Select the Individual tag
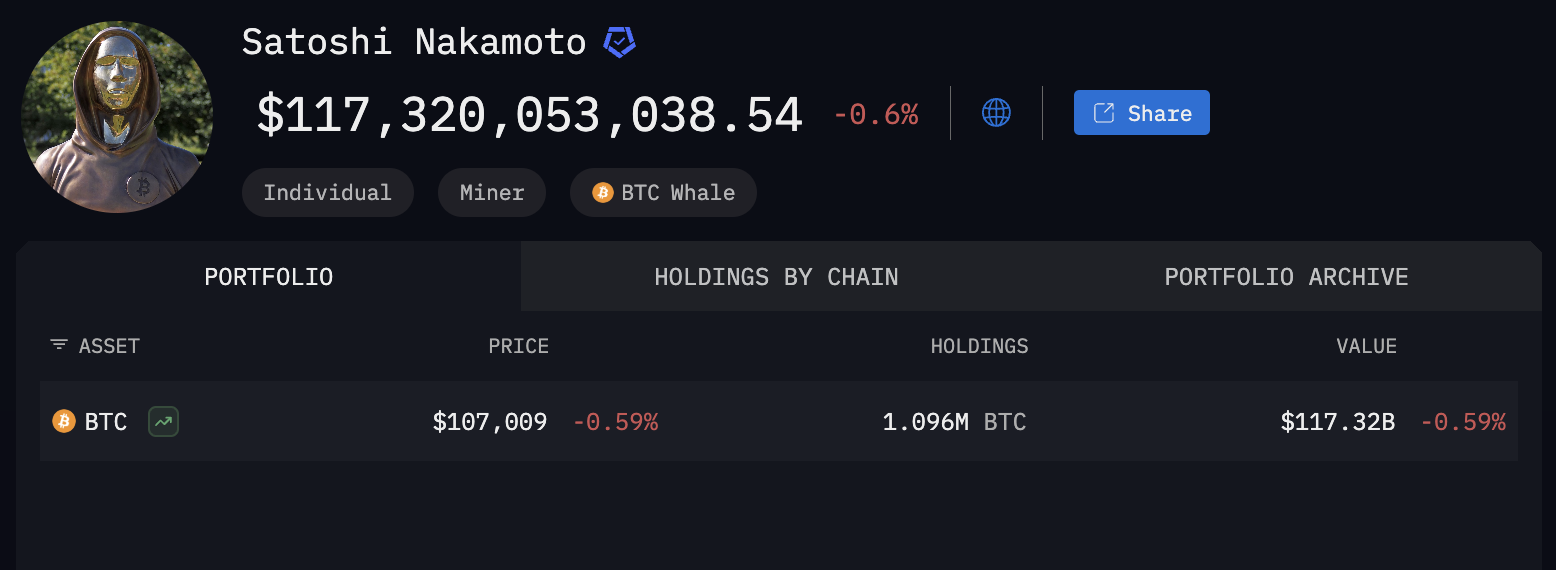This screenshot has height=570, width=1556. pyautogui.click(x=328, y=193)
